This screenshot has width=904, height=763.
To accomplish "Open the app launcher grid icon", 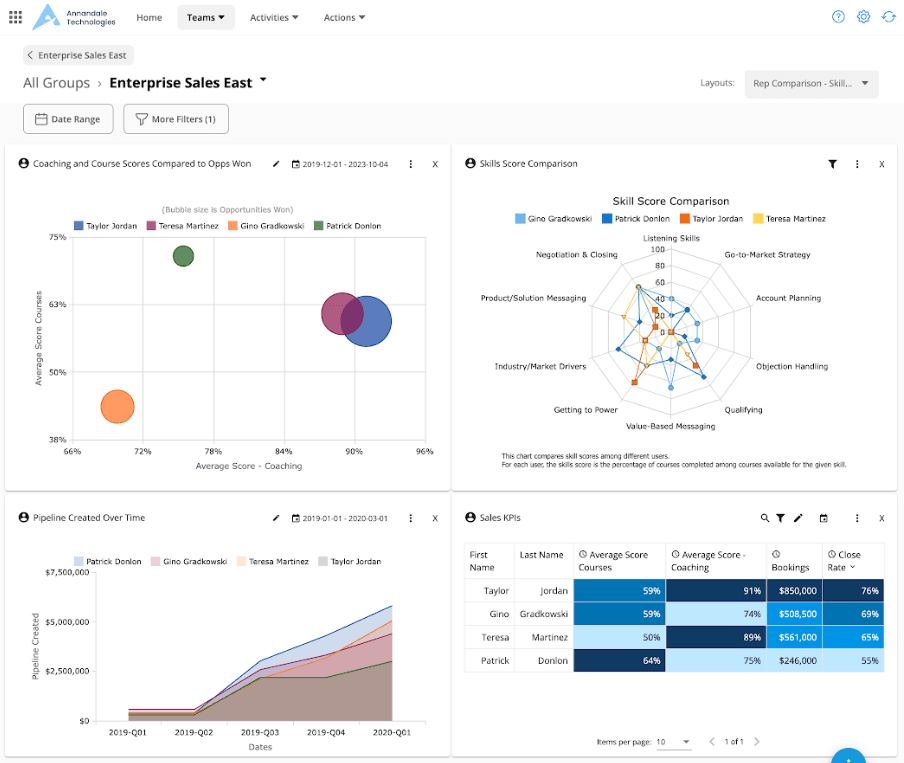I will coord(15,17).
